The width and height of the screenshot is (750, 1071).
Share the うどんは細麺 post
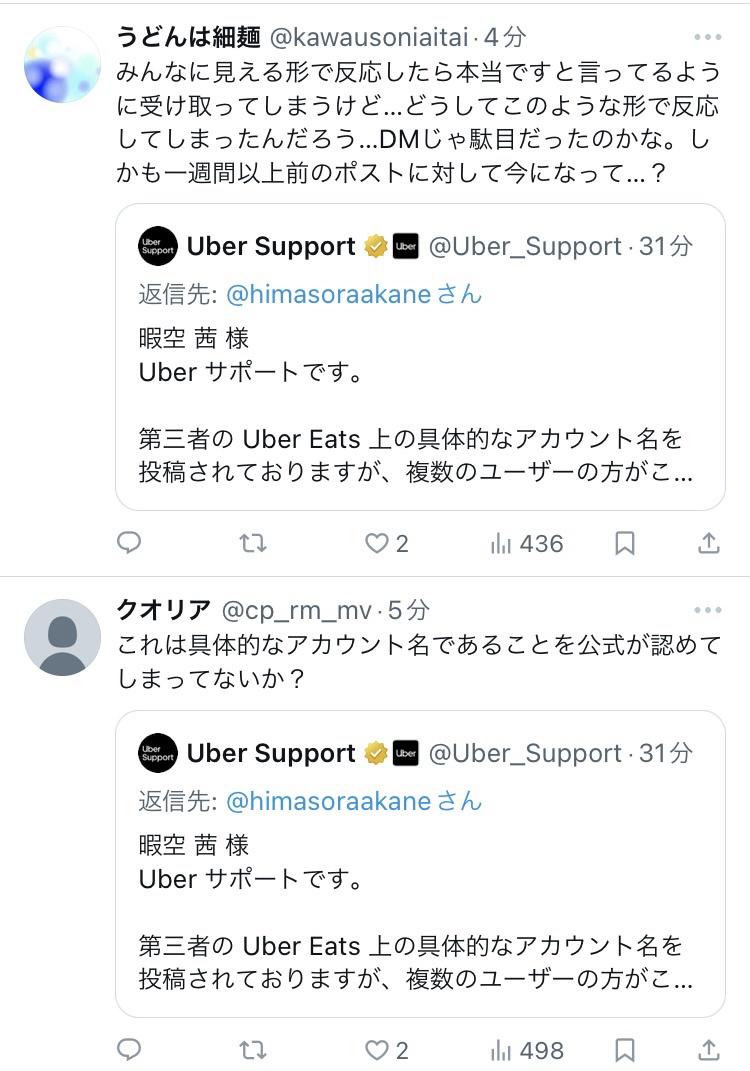[708, 543]
